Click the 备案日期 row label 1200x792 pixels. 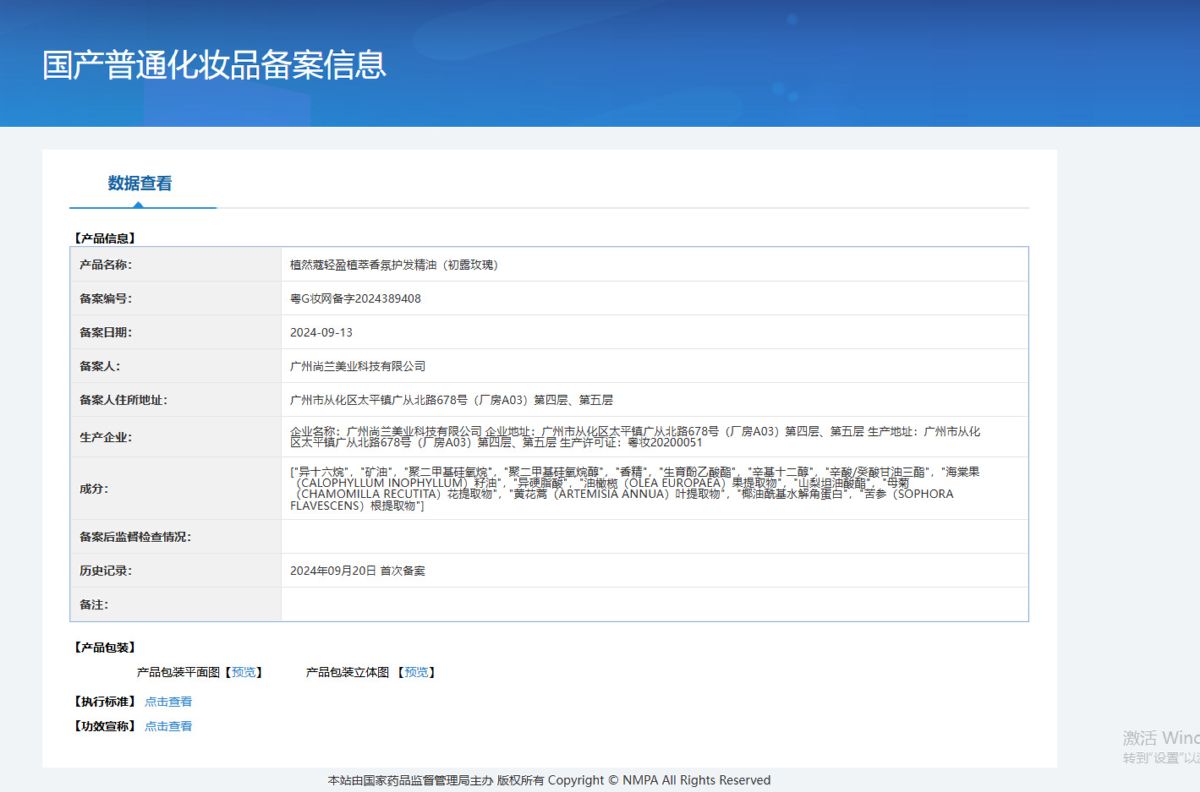click(106, 333)
